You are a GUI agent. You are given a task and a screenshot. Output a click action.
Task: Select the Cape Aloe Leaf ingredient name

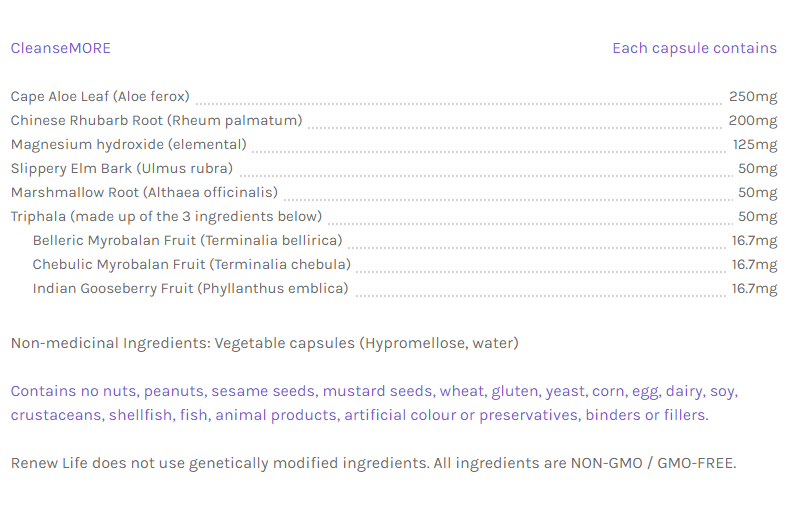click(100, 97)
